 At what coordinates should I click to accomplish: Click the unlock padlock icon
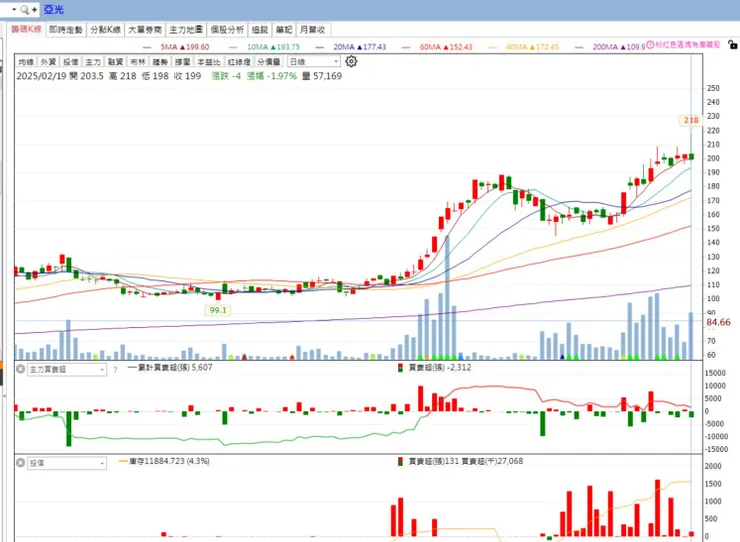click(732, 45)
